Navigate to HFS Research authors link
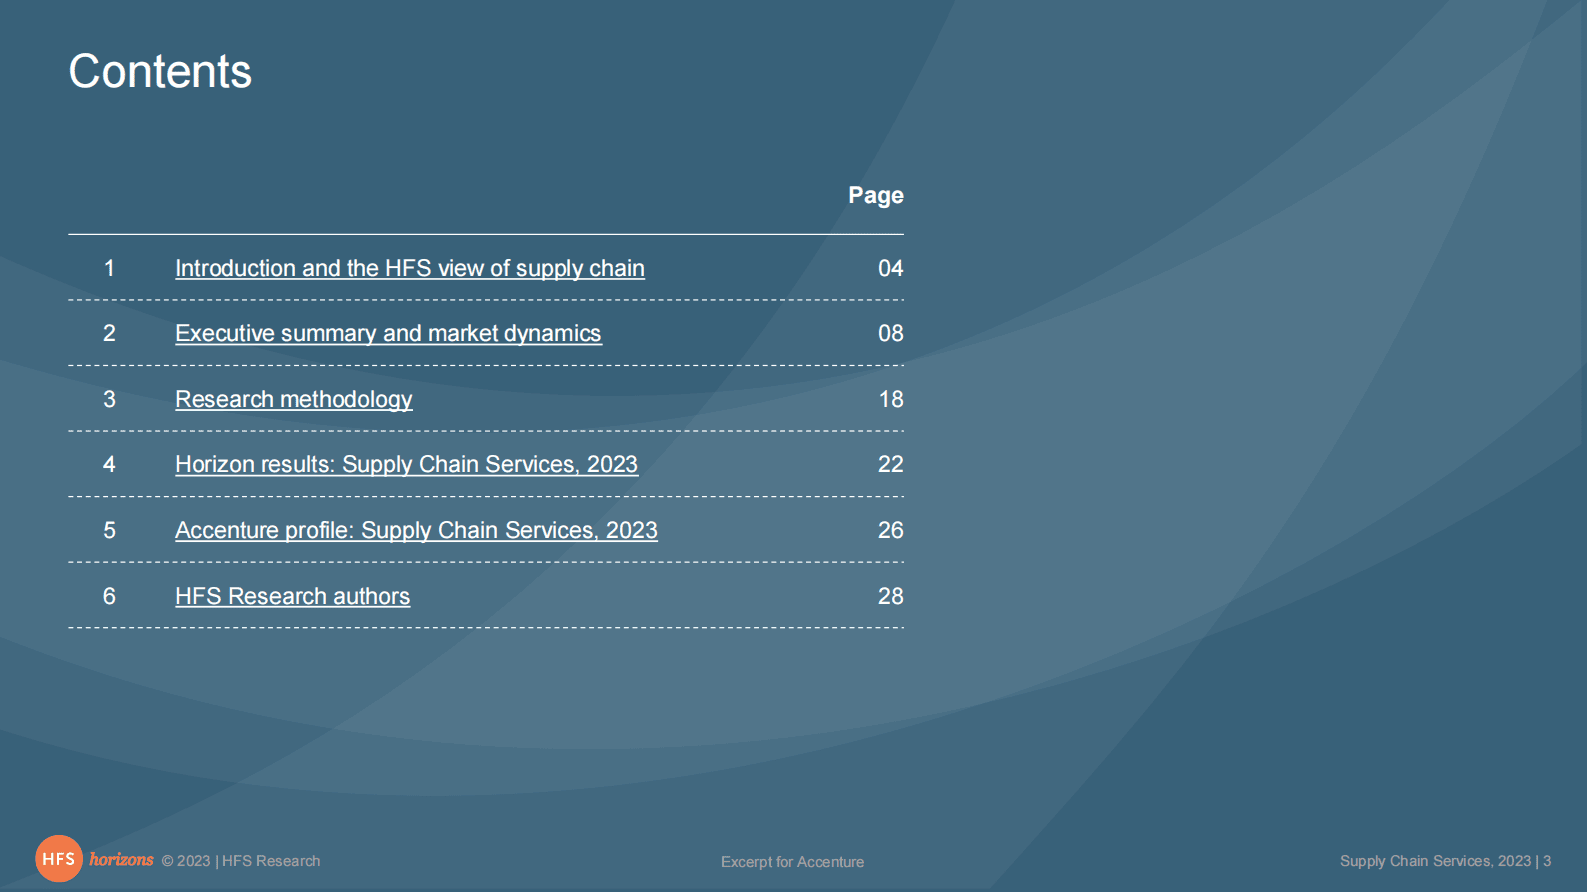Viewport: 1587px width, 892px height. [x=292, y=596]
